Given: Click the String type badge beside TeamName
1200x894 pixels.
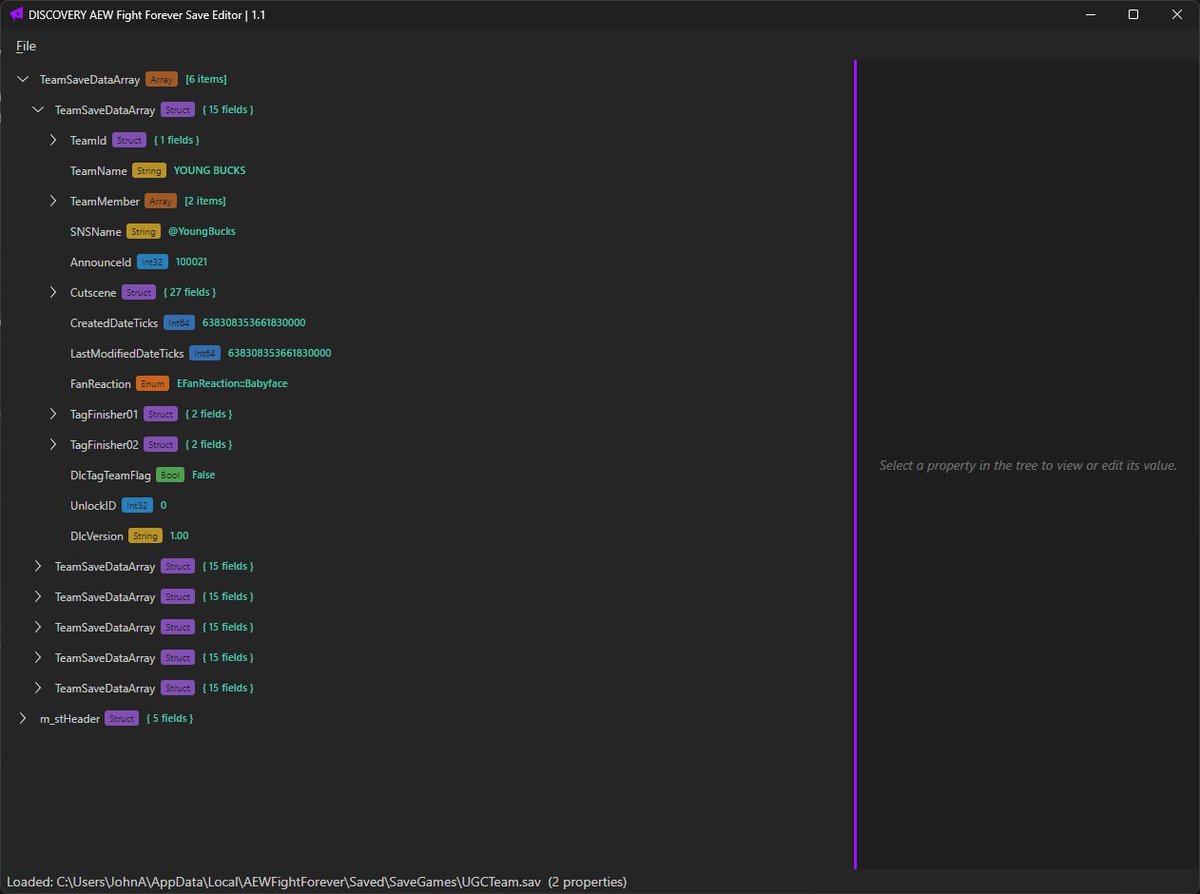Looking at the screenshot, I should pos(149,171).
